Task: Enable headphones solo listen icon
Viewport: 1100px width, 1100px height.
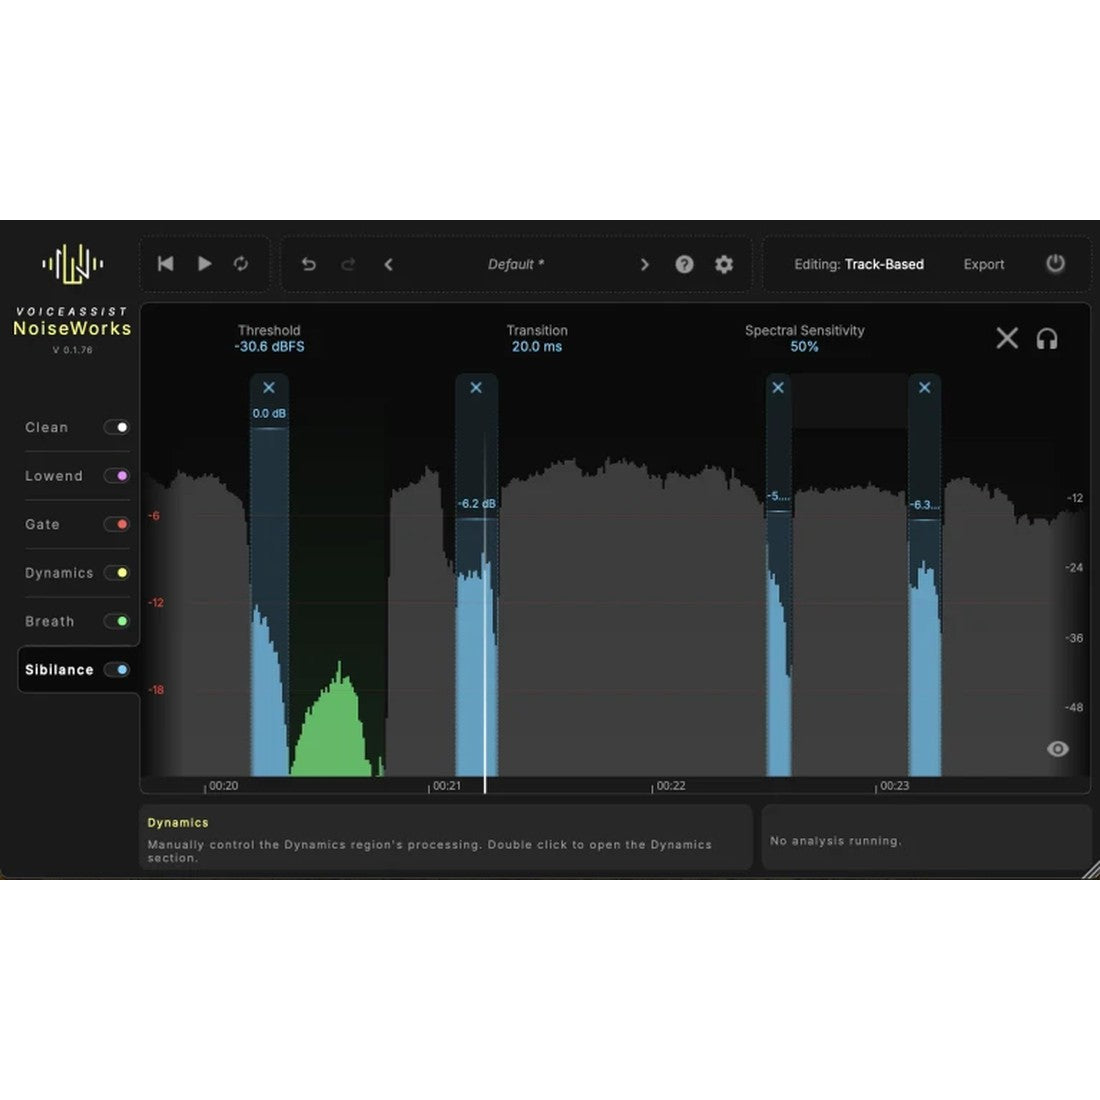Action: pyautogui.click(x=1047, y=339)
